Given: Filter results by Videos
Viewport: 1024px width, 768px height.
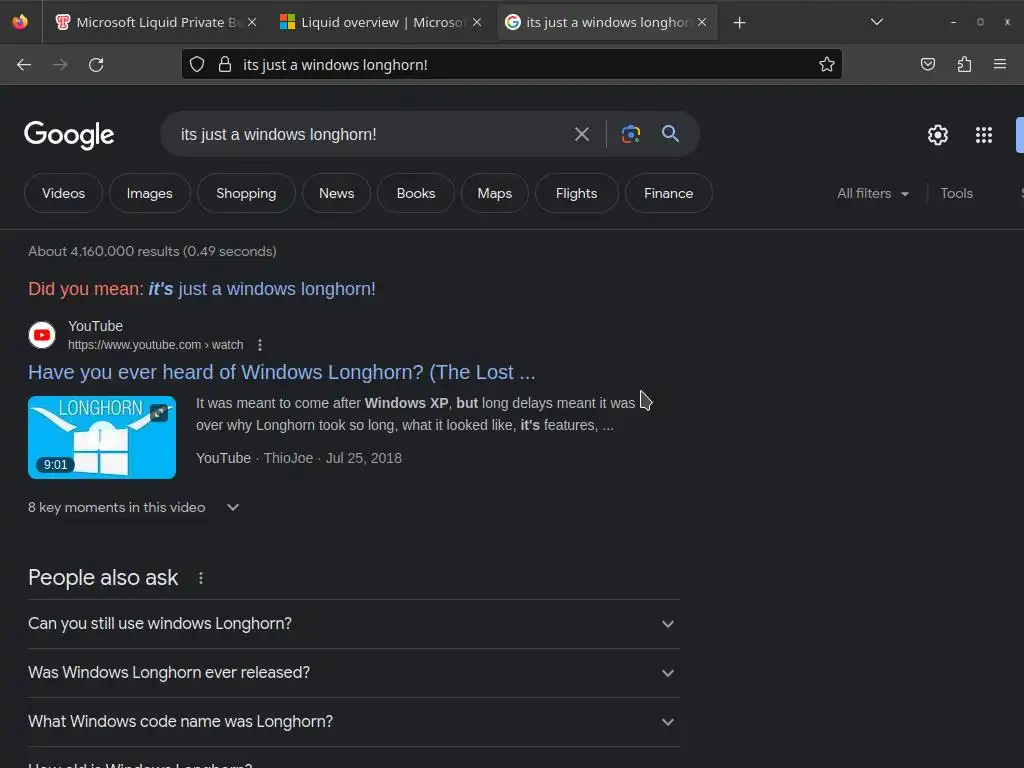Looking at the screenshot, I should (x=63, y=193).
